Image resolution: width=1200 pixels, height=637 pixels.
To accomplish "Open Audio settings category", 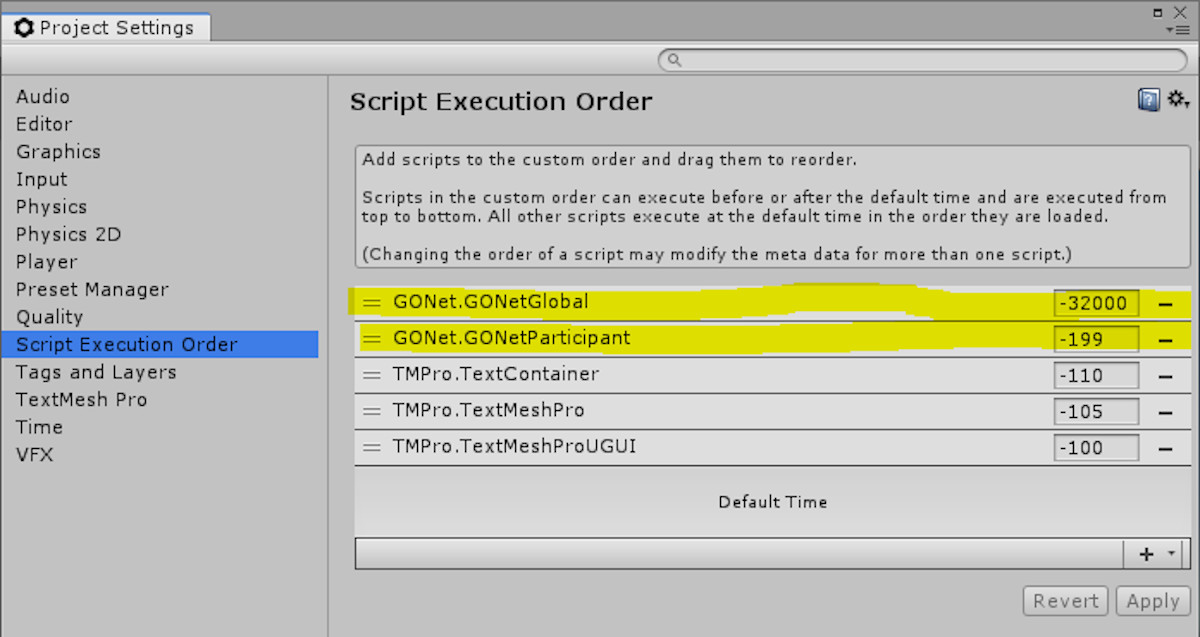I will [43, 97].
